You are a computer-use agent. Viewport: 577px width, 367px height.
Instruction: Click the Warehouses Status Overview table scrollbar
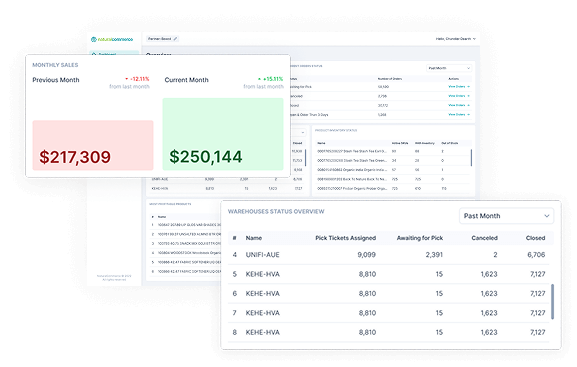(552, 301)
